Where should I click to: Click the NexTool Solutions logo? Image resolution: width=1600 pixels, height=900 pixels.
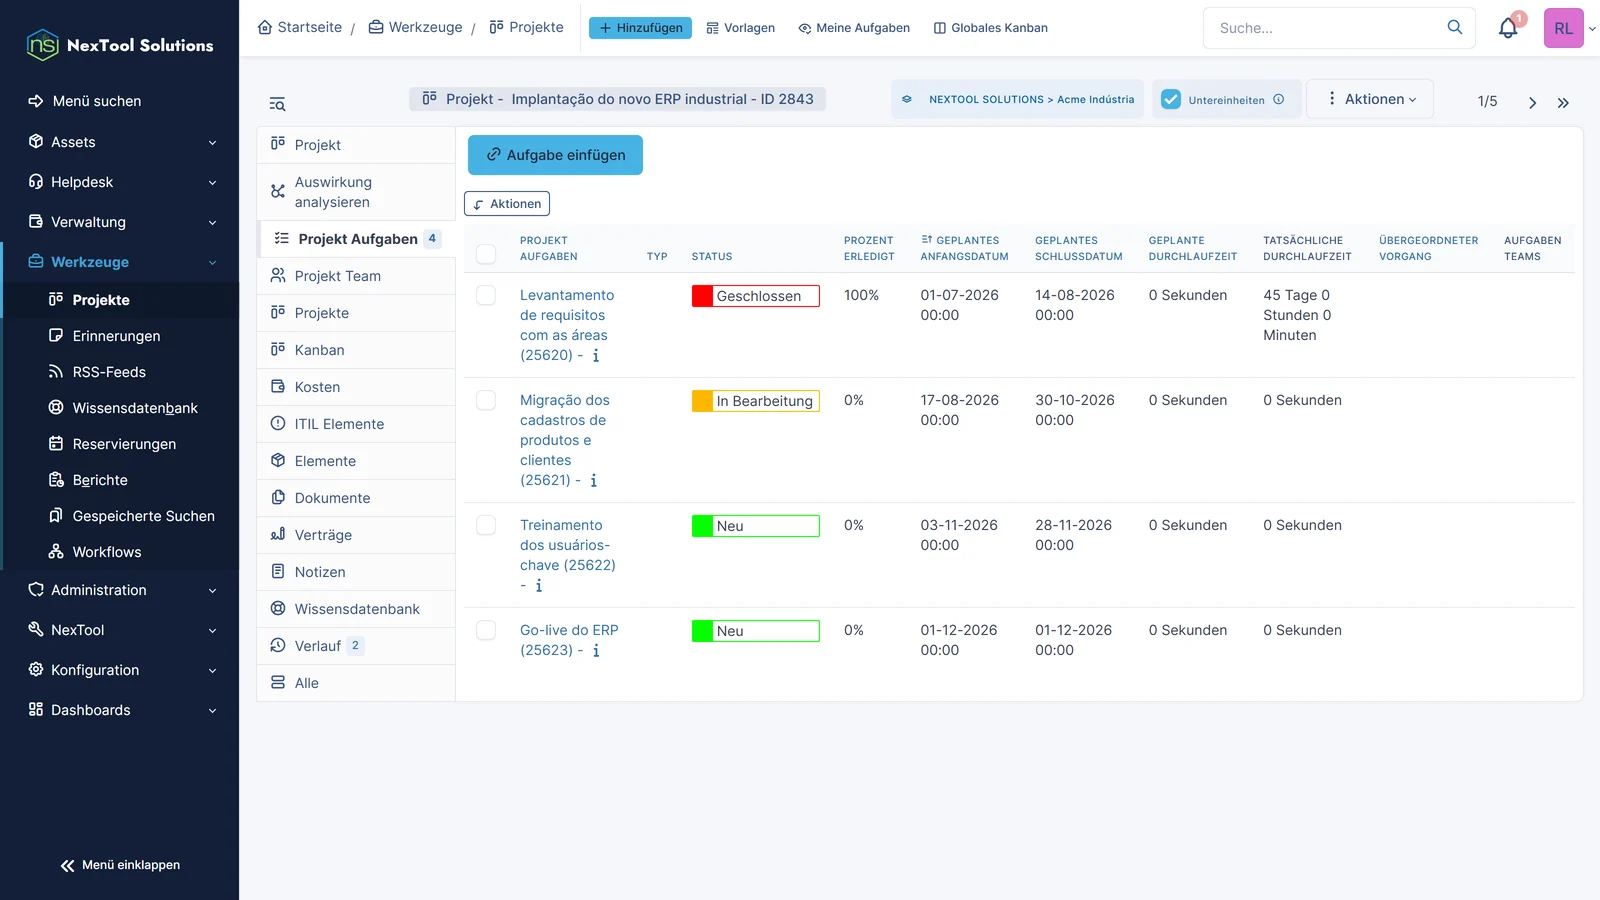[120, 45]
